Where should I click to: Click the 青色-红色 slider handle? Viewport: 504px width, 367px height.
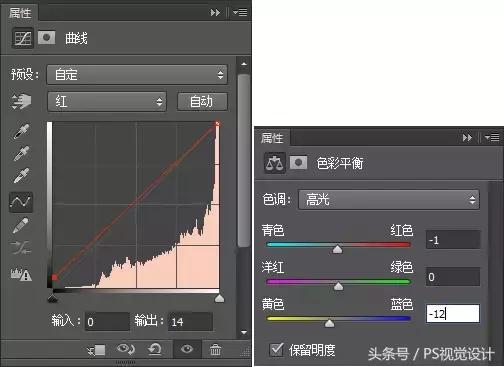click(x=337, y=249)
